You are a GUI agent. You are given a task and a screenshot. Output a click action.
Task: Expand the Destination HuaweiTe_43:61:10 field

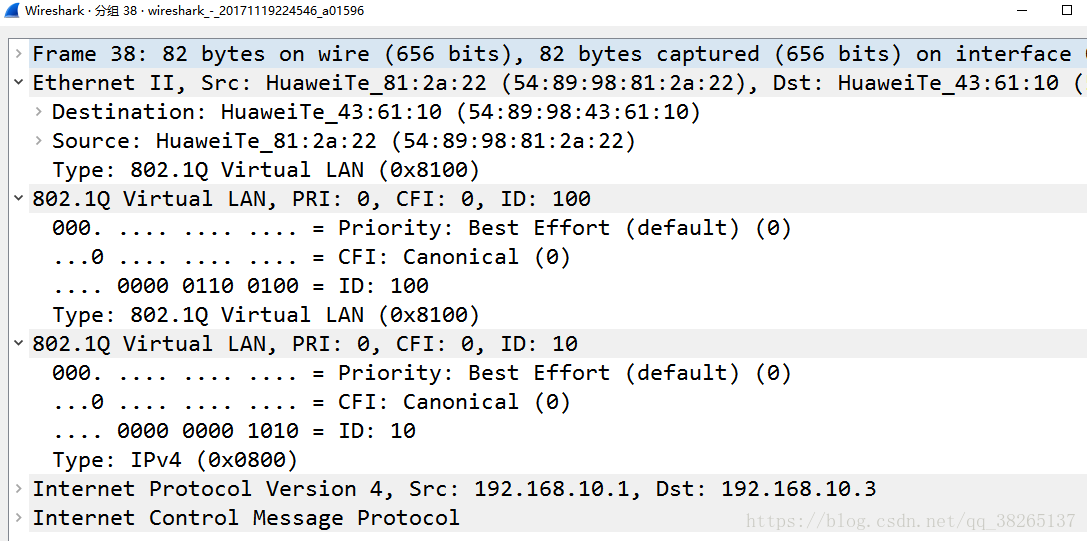37,111
